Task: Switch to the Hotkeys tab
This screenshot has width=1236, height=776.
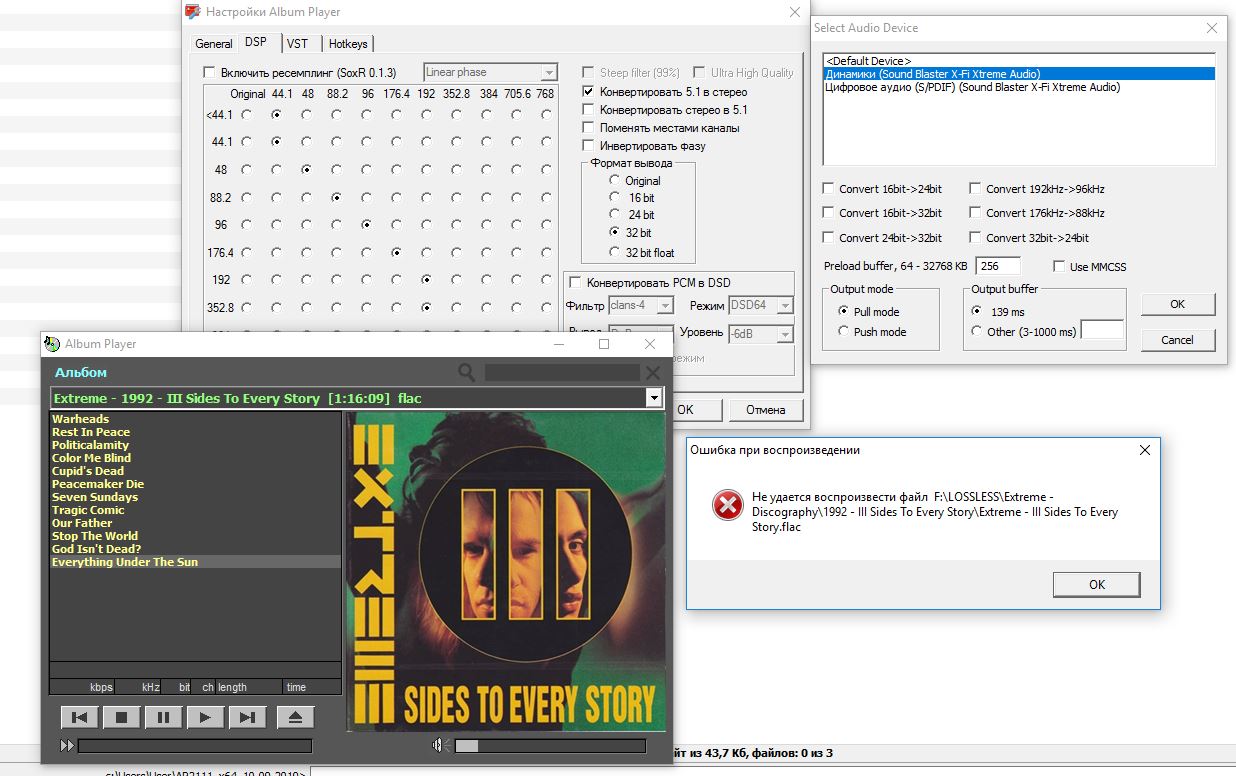Action: pos(348,44)
